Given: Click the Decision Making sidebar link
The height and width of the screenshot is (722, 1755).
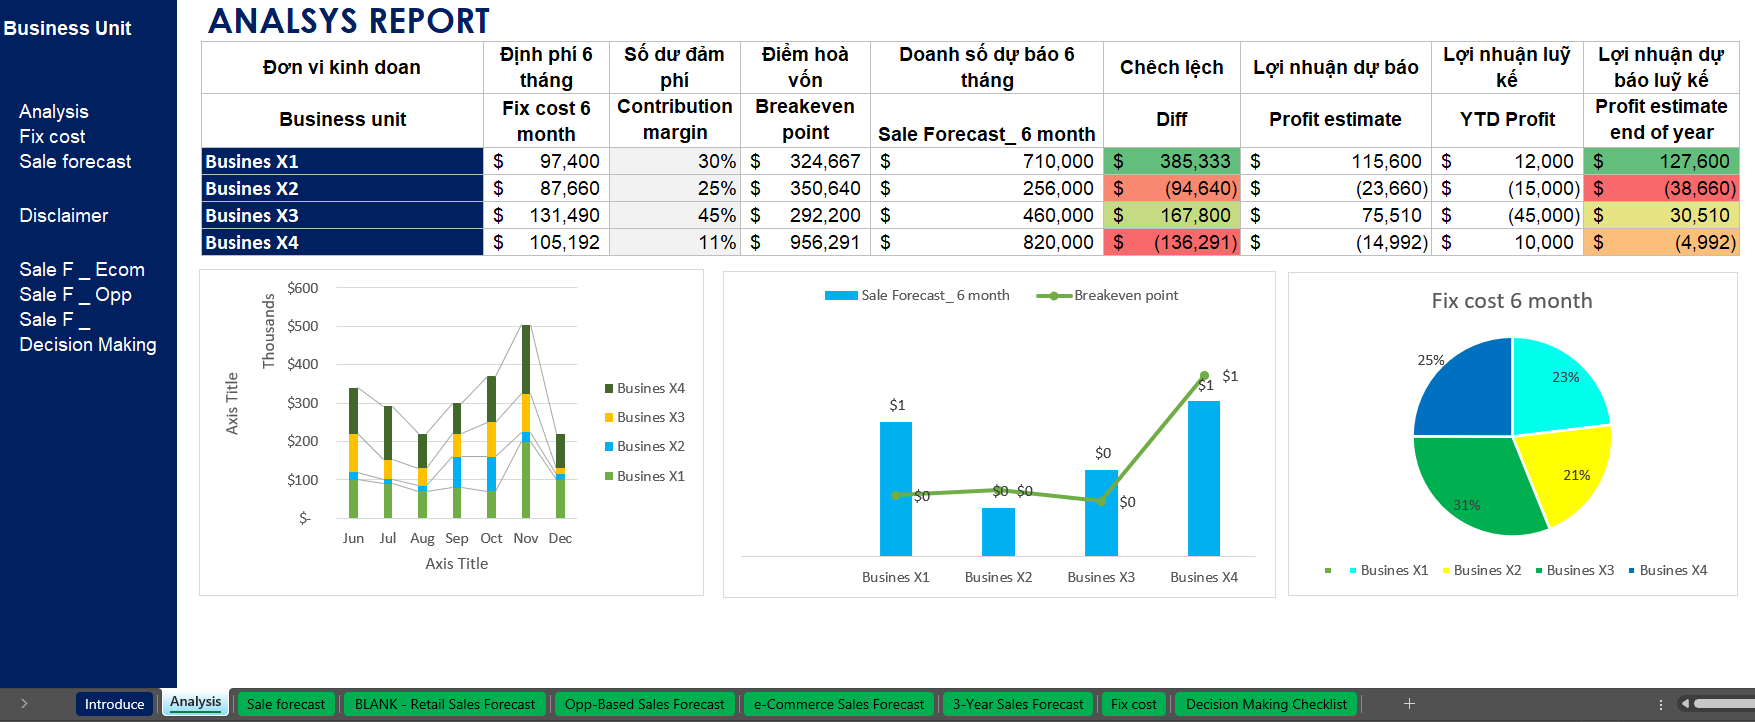Looking at the screenshot, I should point(88,345).
